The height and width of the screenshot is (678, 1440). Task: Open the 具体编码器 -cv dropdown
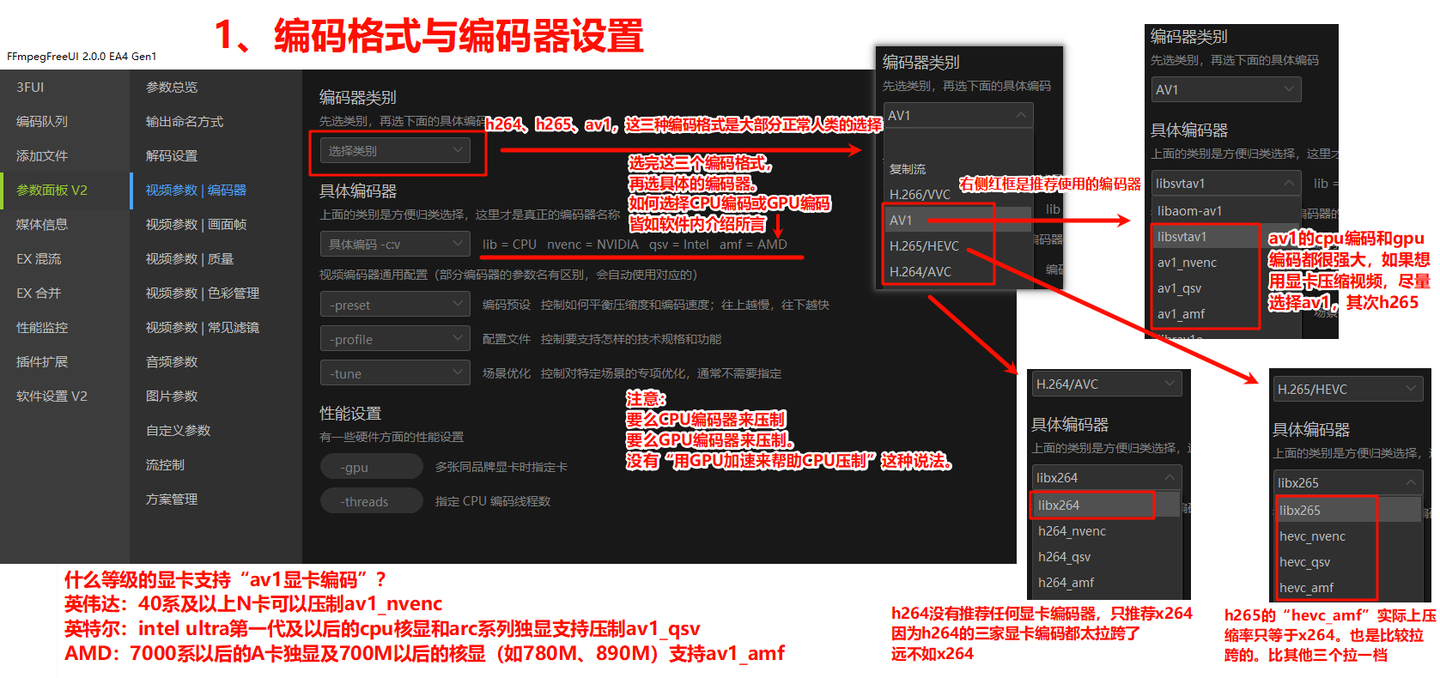coord(396,243)
